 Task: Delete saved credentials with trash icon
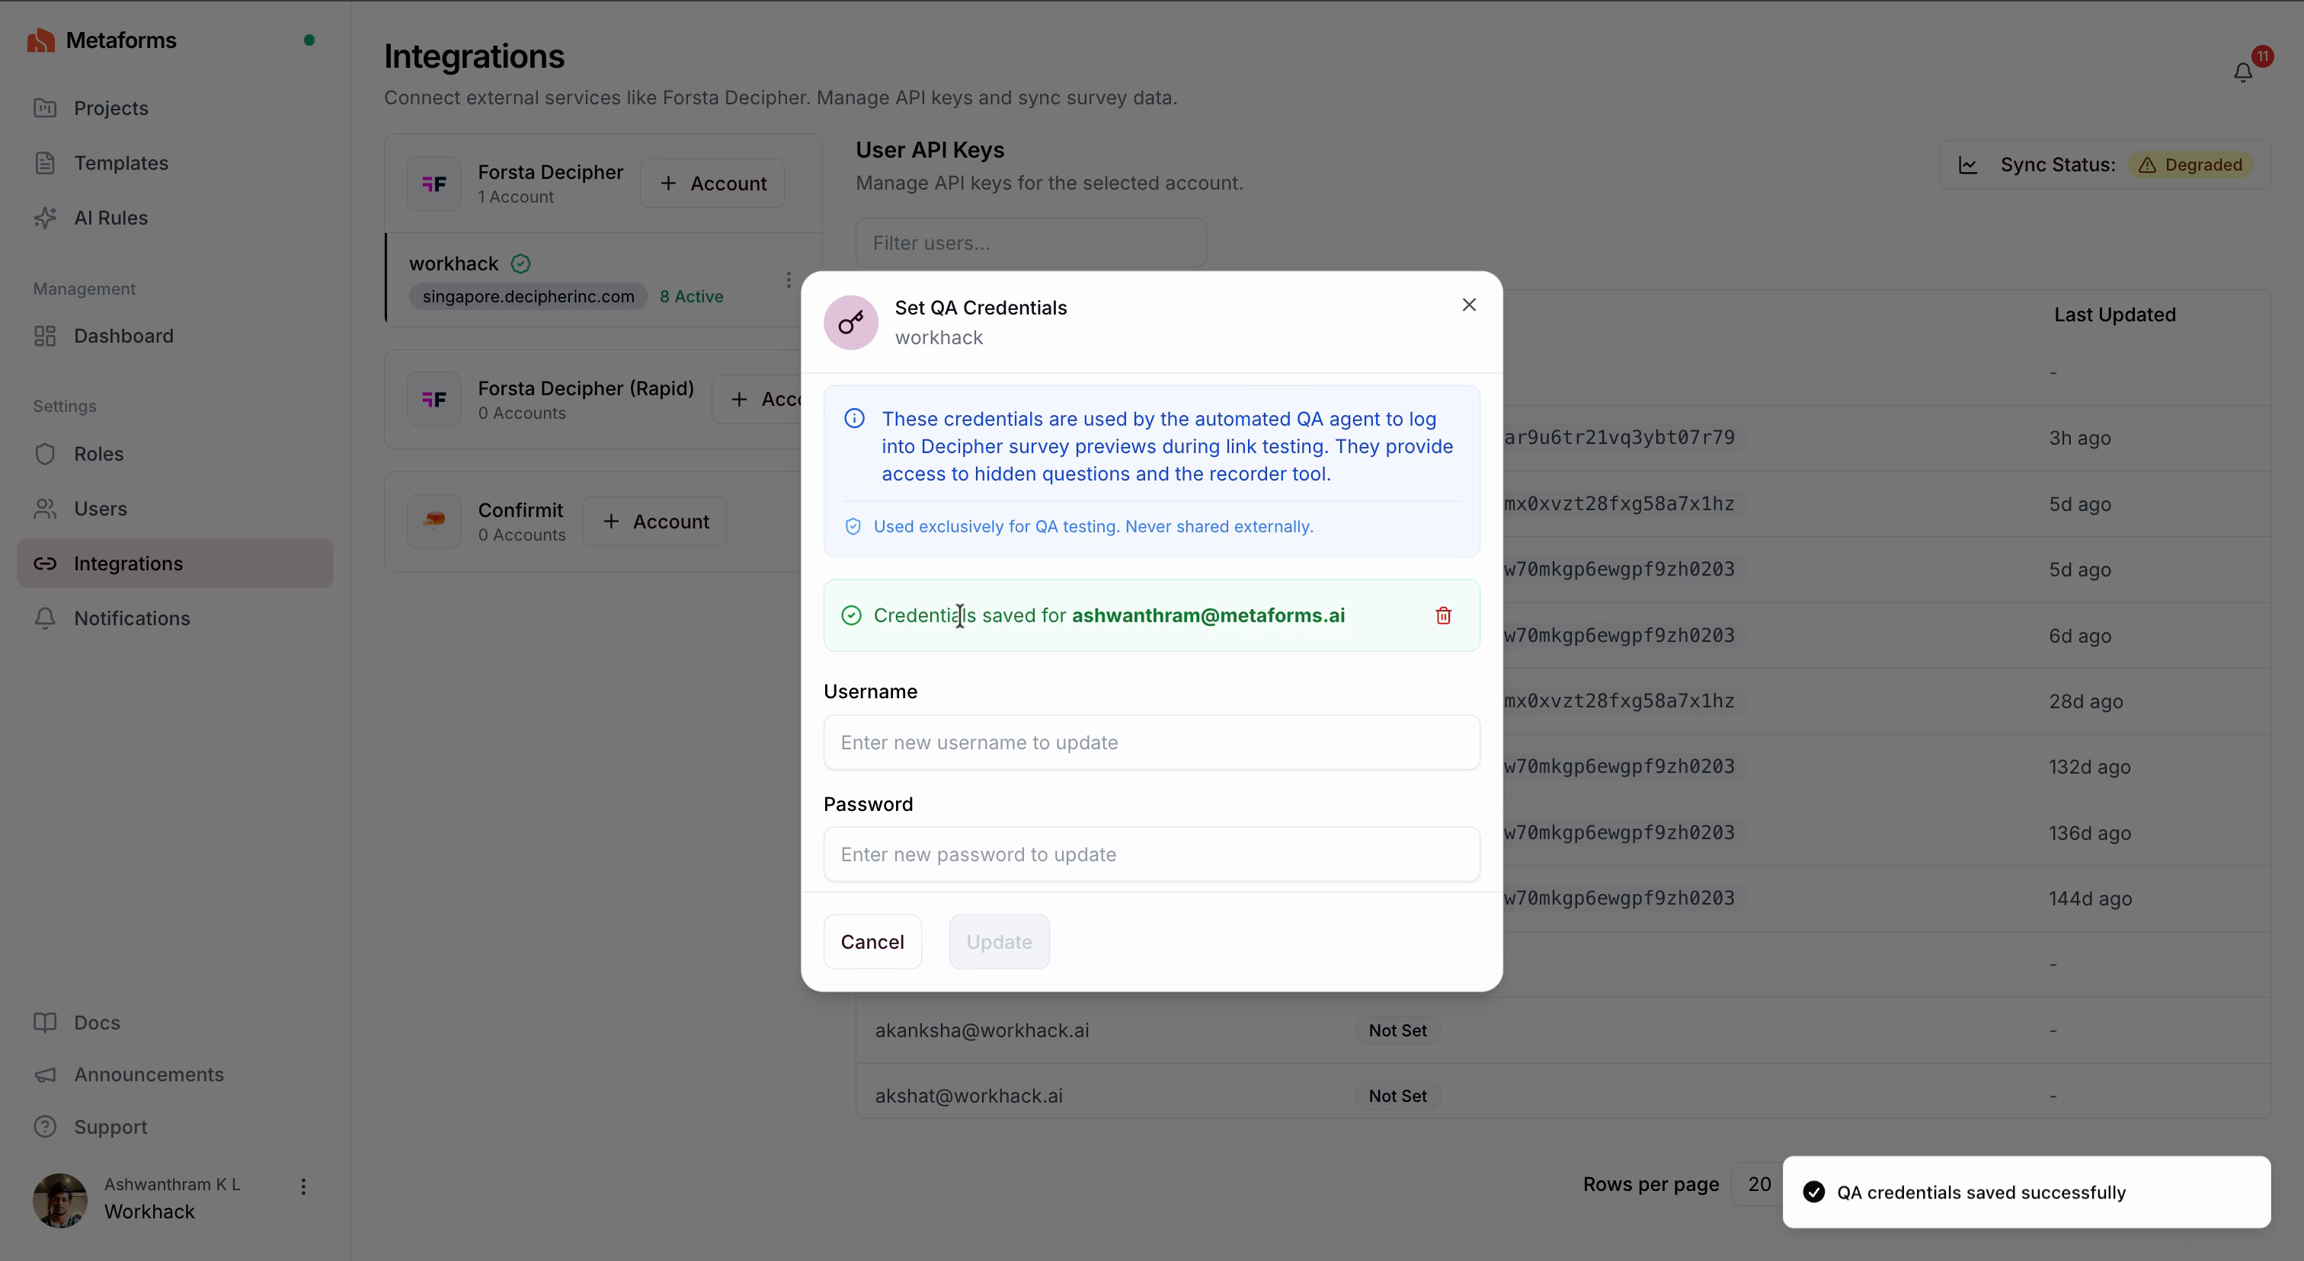(x=1443, y=615)
